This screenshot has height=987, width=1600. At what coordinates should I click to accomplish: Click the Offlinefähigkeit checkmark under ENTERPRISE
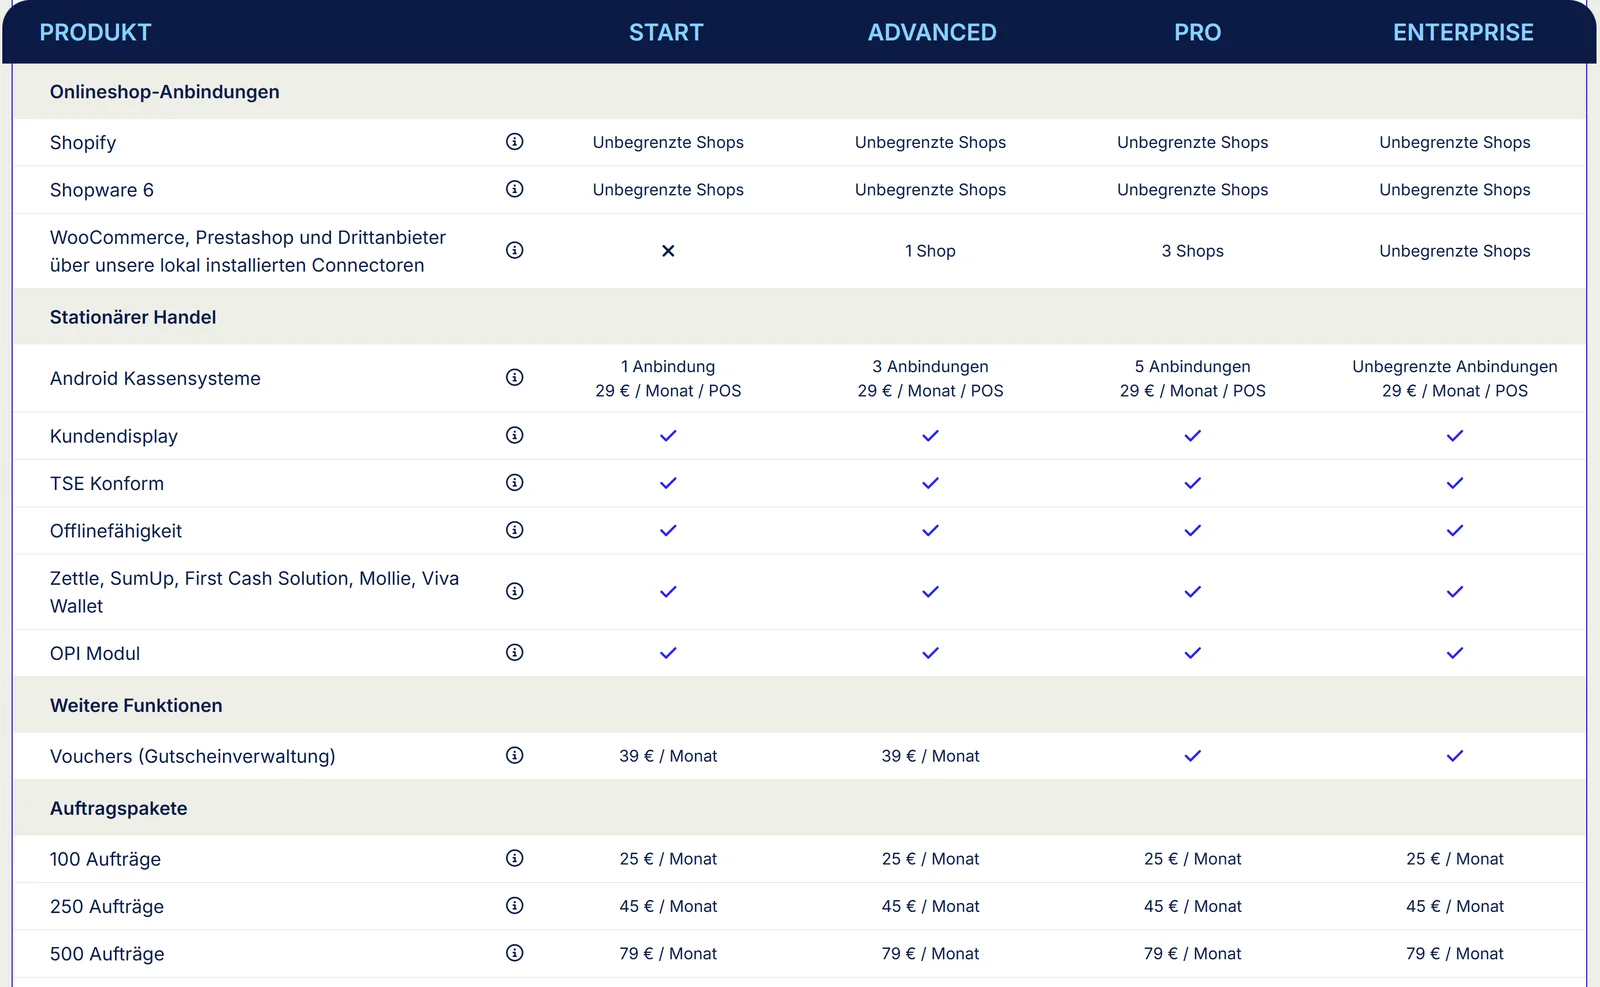point(1455,531)
